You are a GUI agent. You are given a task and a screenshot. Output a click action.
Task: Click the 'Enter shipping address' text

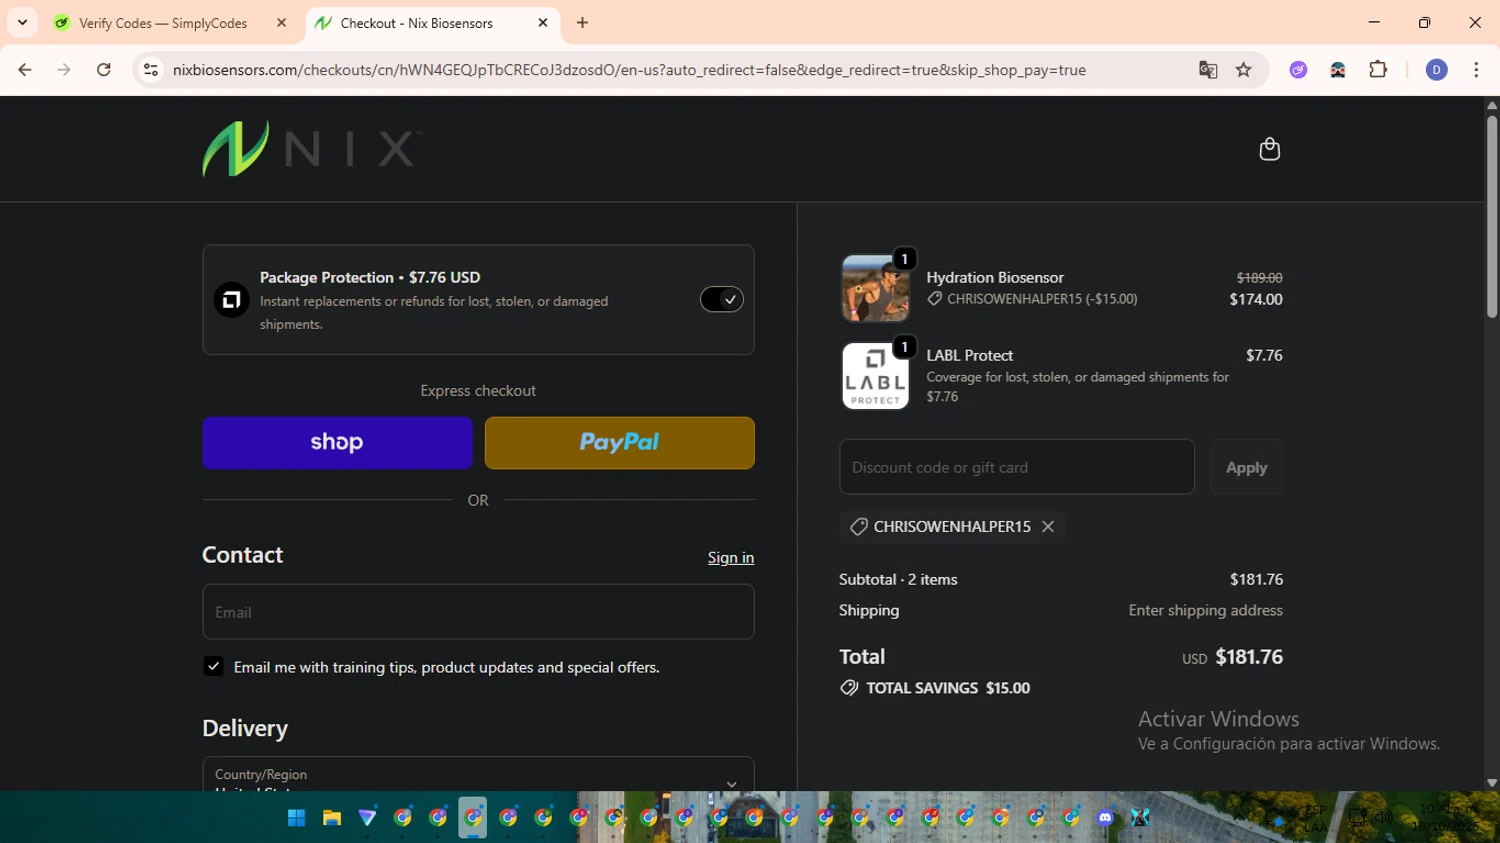pyautogui.click(x=1205, y=610)
